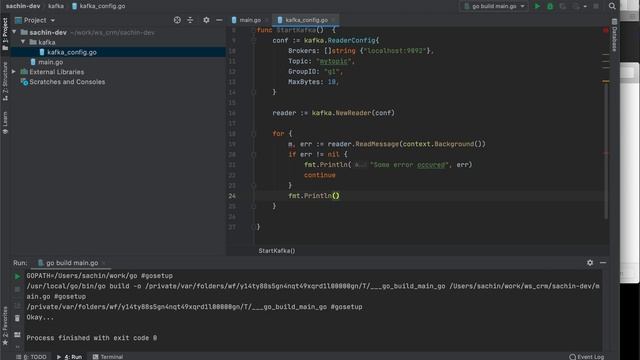Click the layout icon in Run sidebar
This screenshot has height=360, width=640.
17,334
